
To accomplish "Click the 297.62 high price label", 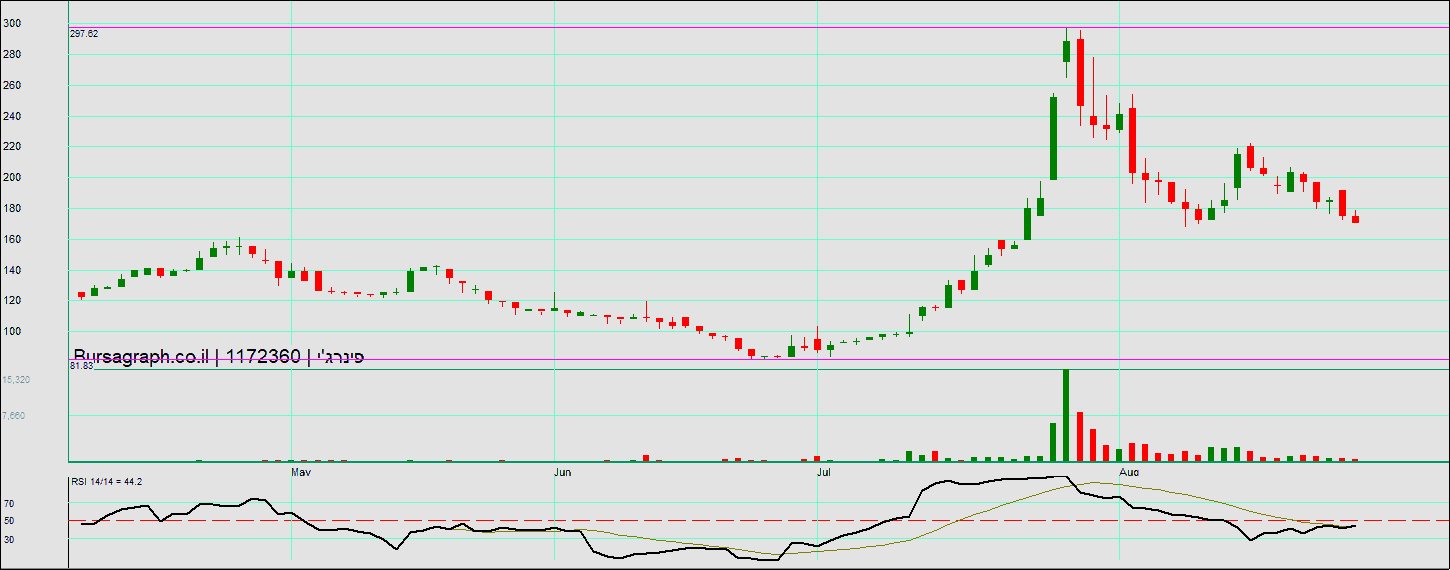I will tap(84, 34).
